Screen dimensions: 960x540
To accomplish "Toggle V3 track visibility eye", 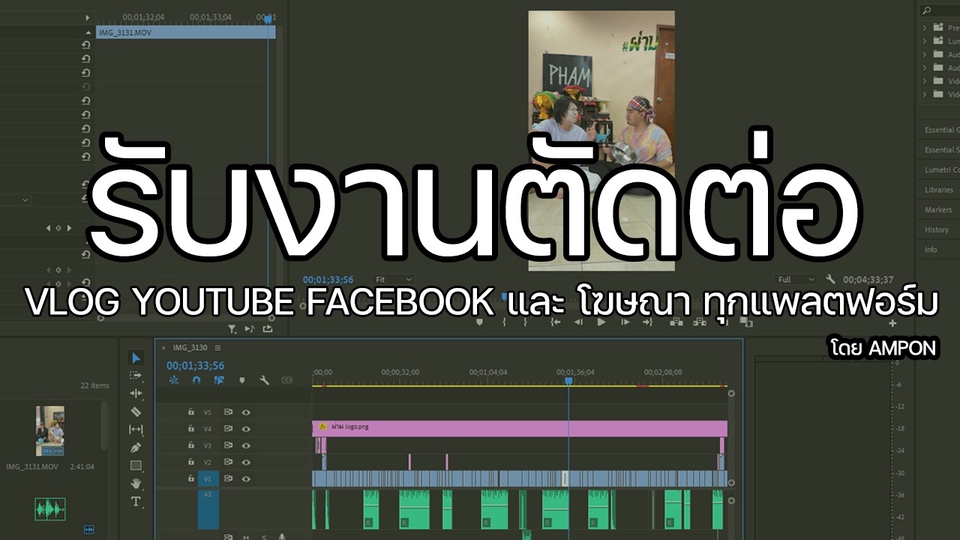I will [x=246, y=446].
